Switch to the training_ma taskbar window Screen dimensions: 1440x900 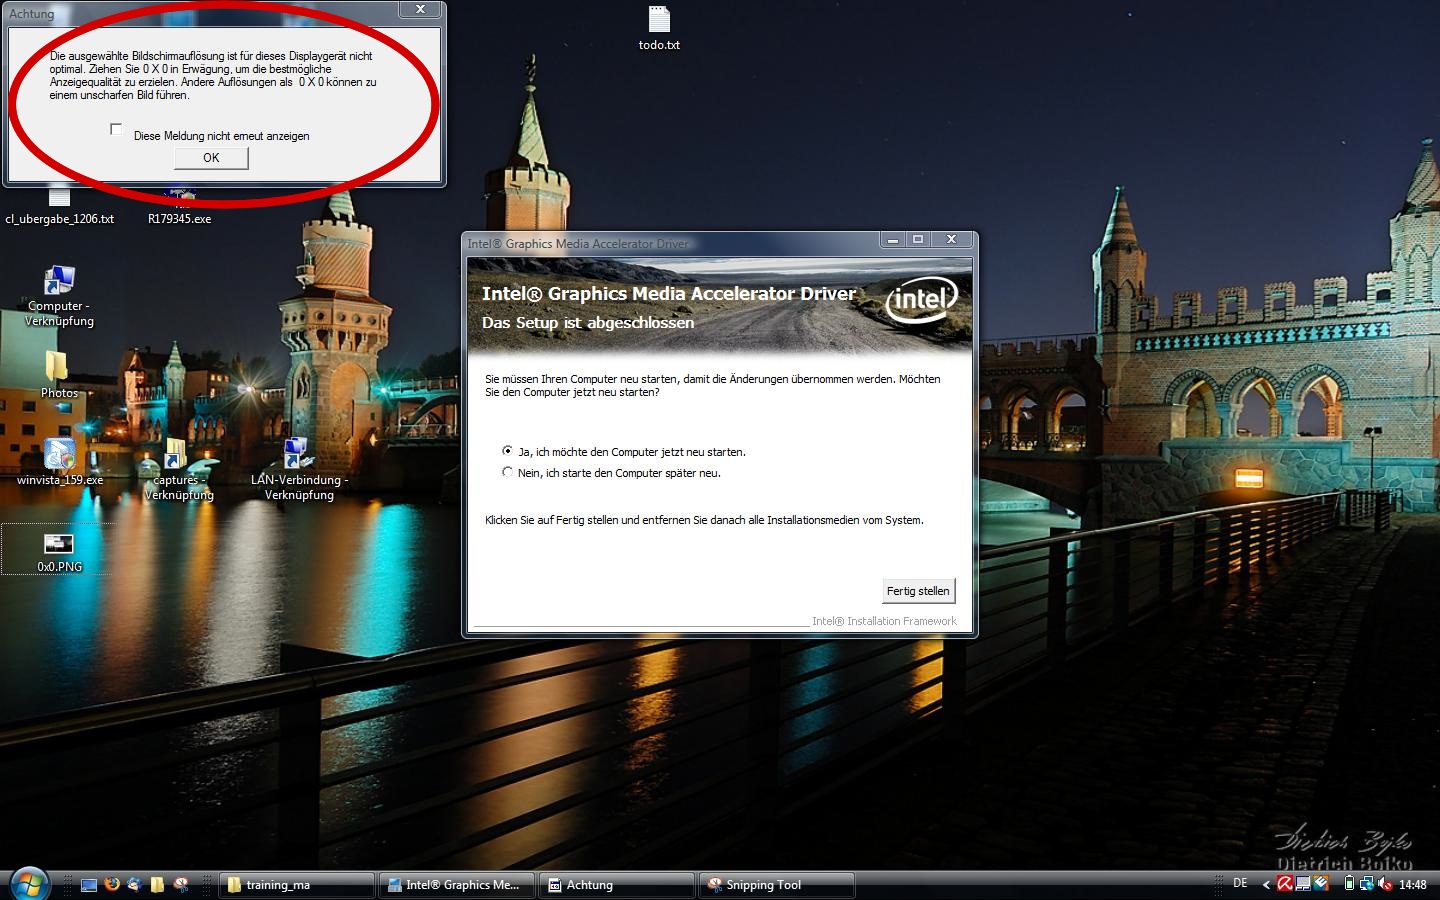(296, 884)
